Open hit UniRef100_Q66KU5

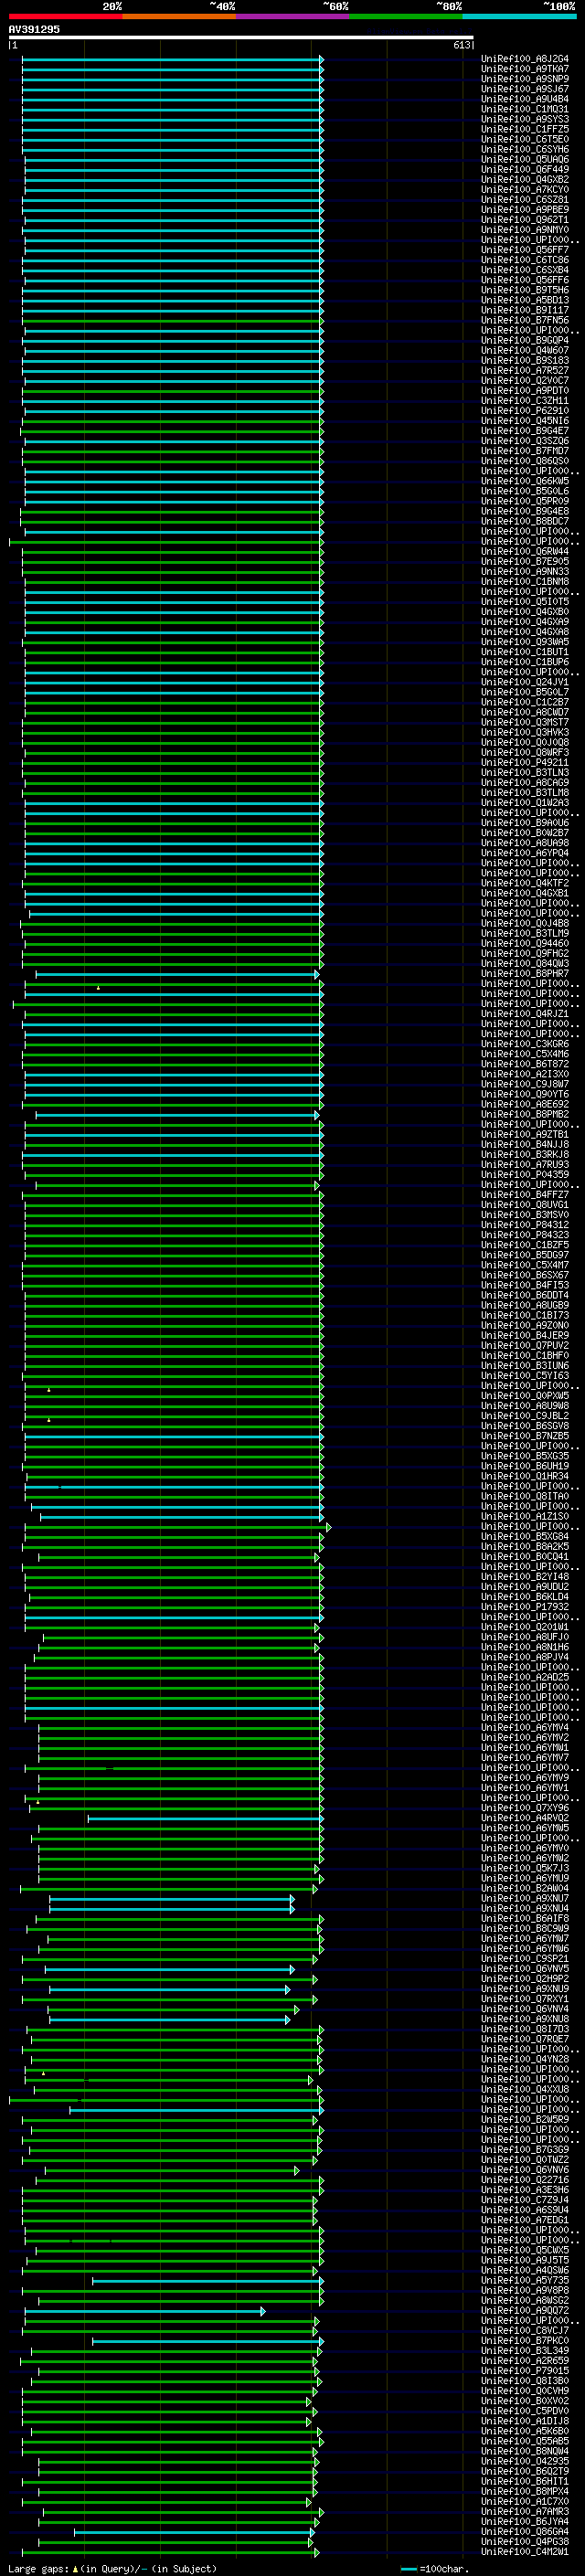525,481
